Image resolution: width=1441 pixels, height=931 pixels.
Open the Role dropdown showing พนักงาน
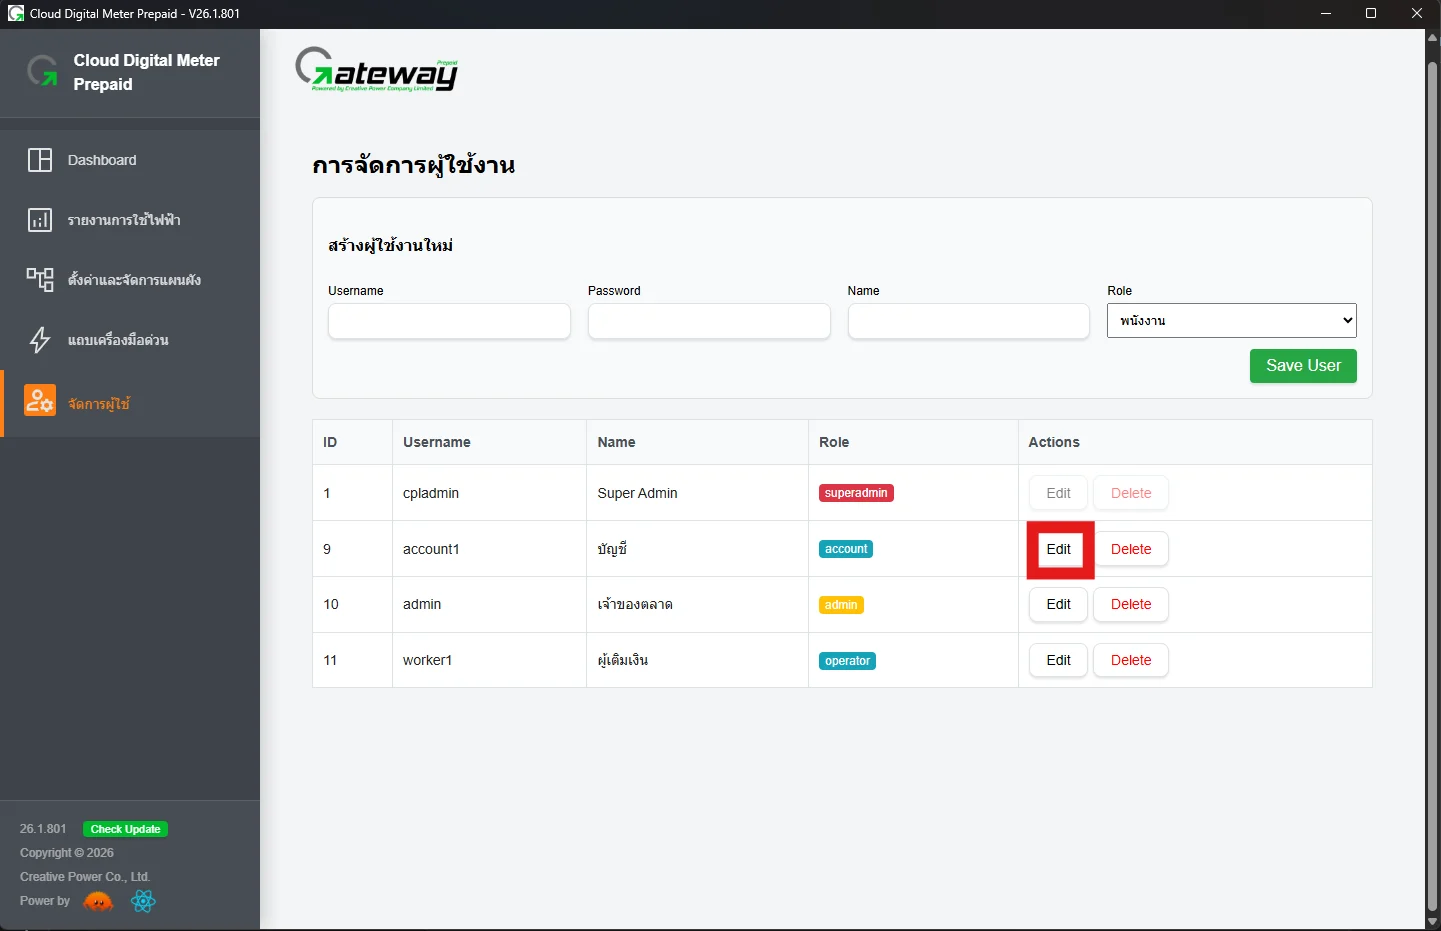pyautogui.click(x=1232, y=321)
